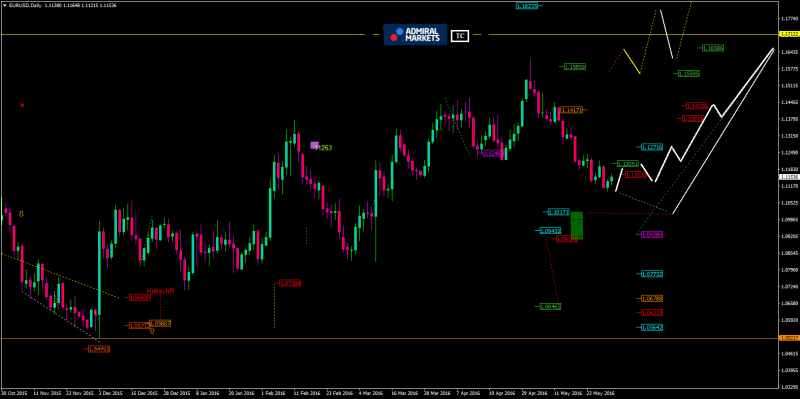Select the 1.04793 price label

99,350
